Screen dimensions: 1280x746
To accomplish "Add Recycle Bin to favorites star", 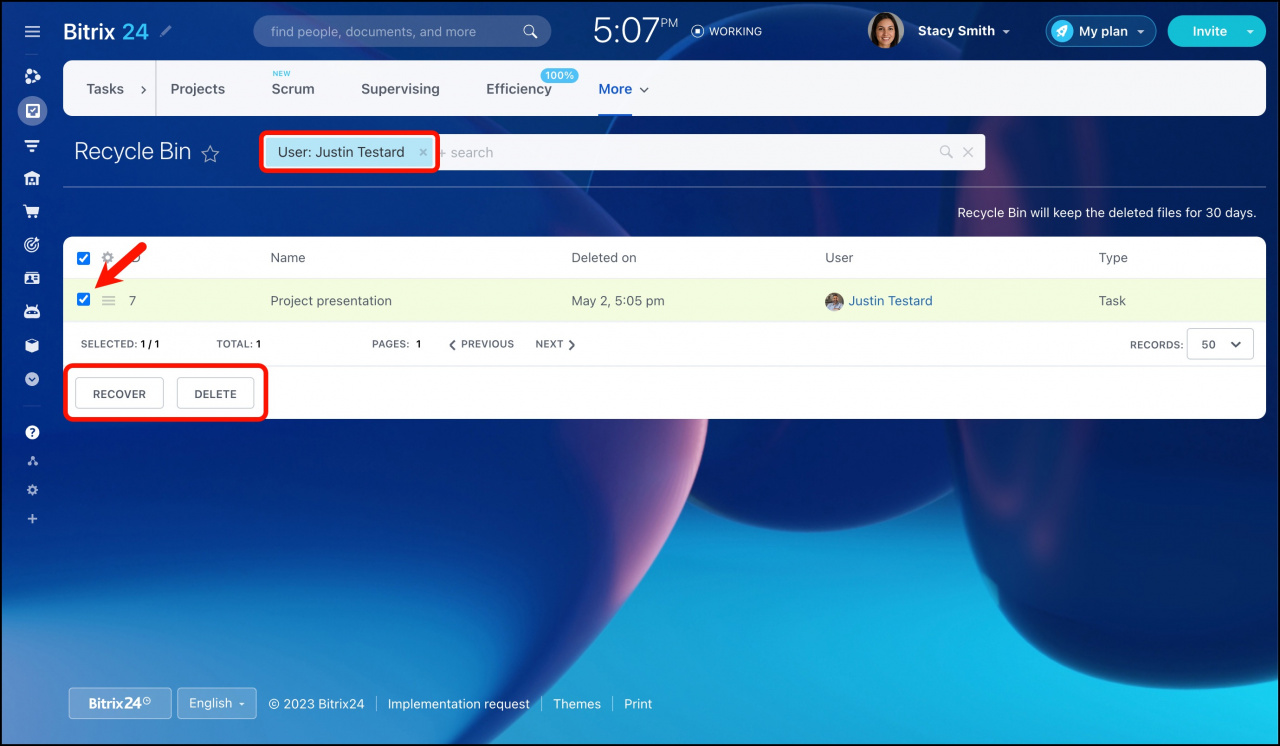I will (210, 153).
